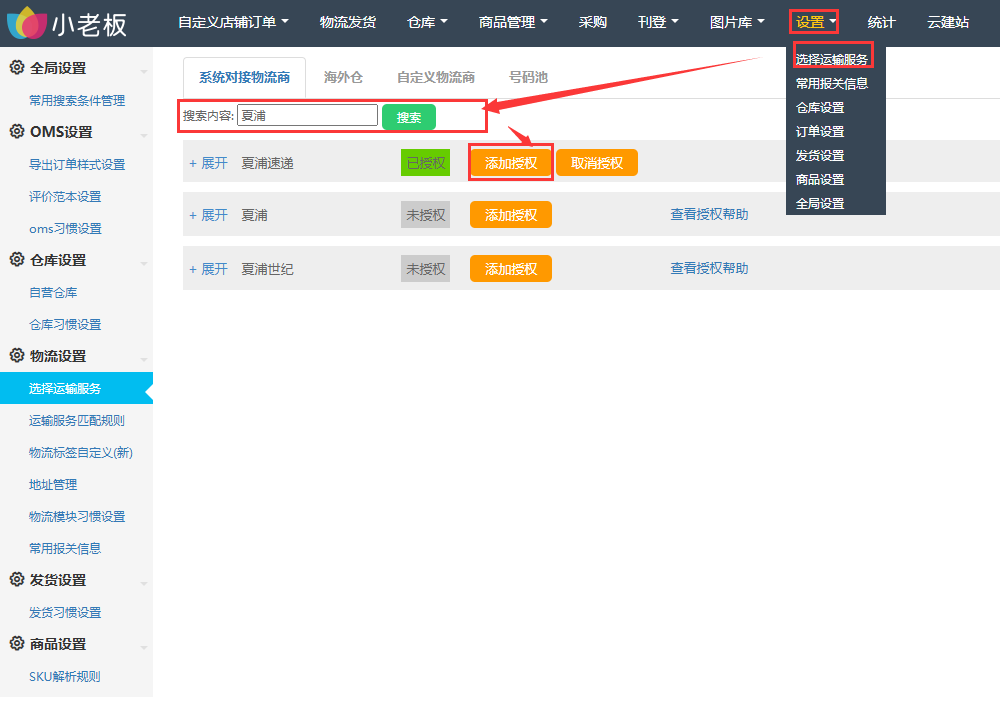Viewport: 1000px width, 707px height.
Task: Open the 自定义店铺订单 dropdown menu
Action: (x=233, y=22)
